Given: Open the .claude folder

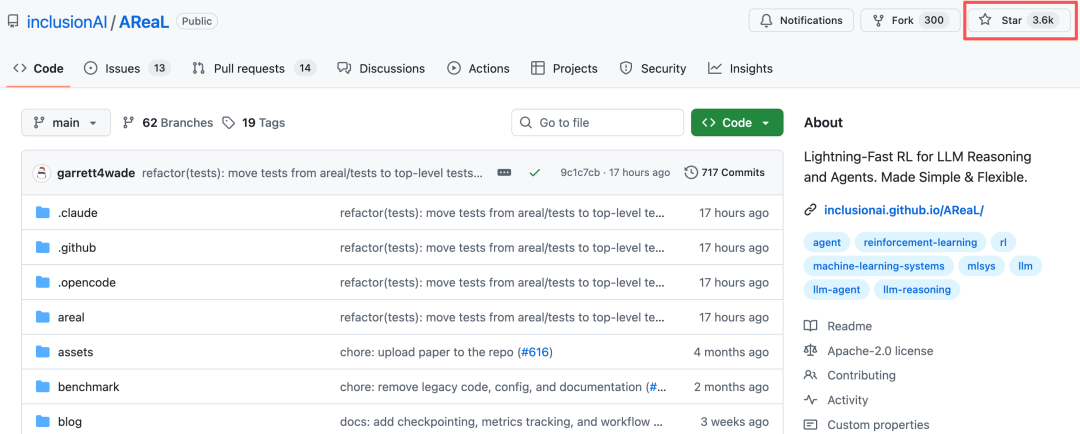Looking at the screenshot, I should (x=77, y=213).
